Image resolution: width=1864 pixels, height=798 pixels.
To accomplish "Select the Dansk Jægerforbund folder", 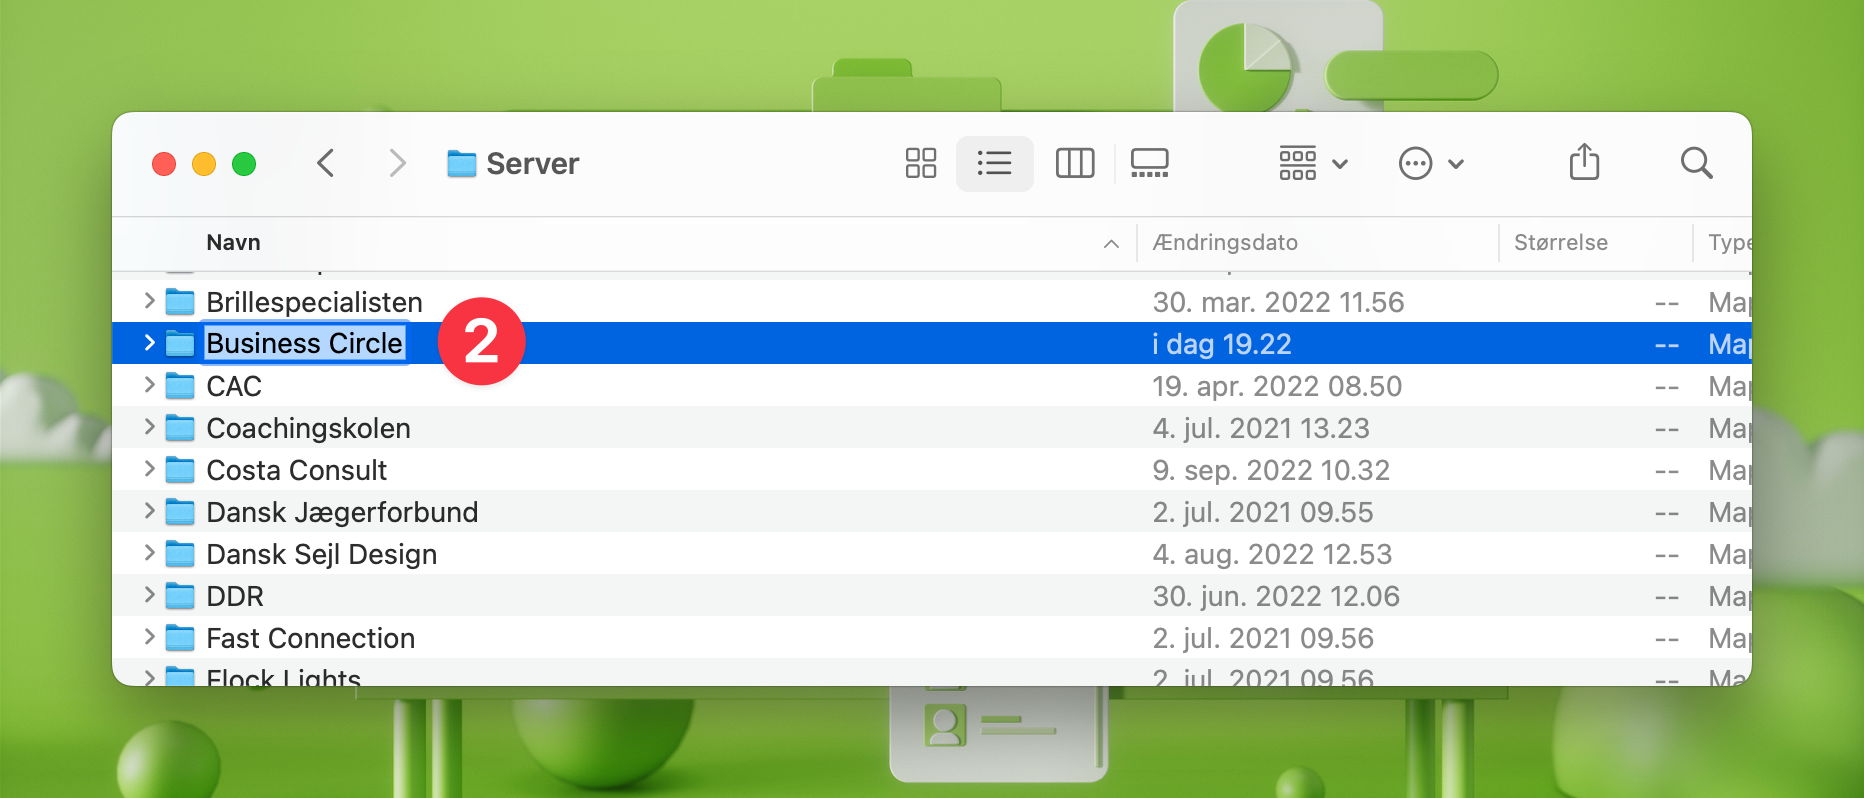I will (341, 512).
